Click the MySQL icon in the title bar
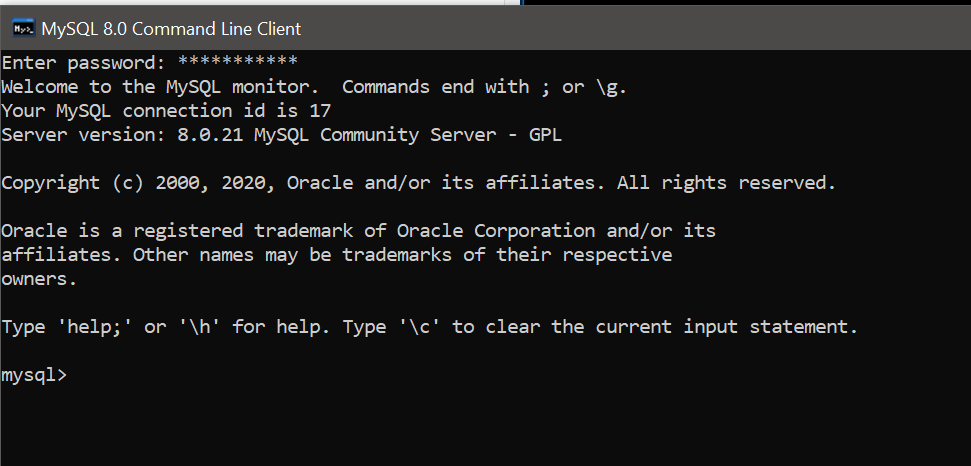 [24, 28]
